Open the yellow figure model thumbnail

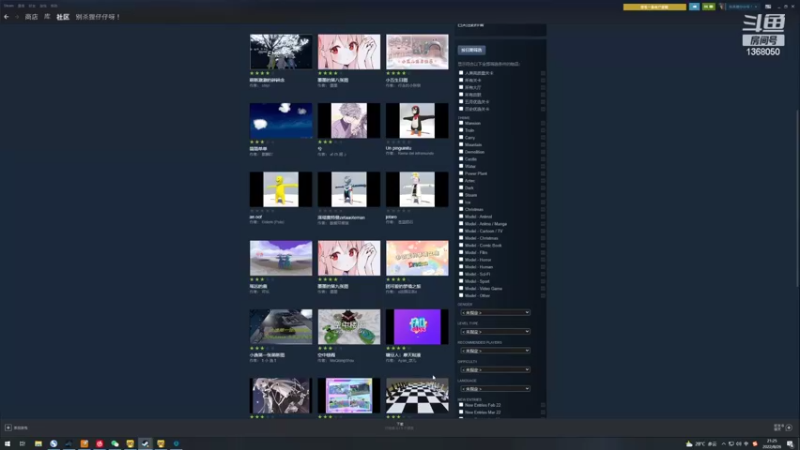[x=281, y=189]
